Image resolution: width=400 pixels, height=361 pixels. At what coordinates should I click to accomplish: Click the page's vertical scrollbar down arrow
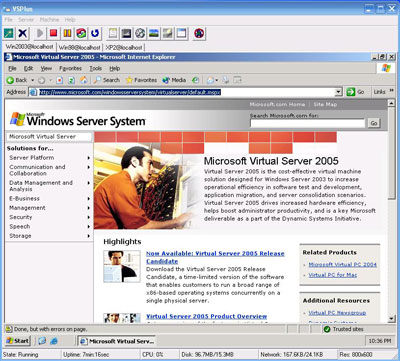click(x=392, y=319)
